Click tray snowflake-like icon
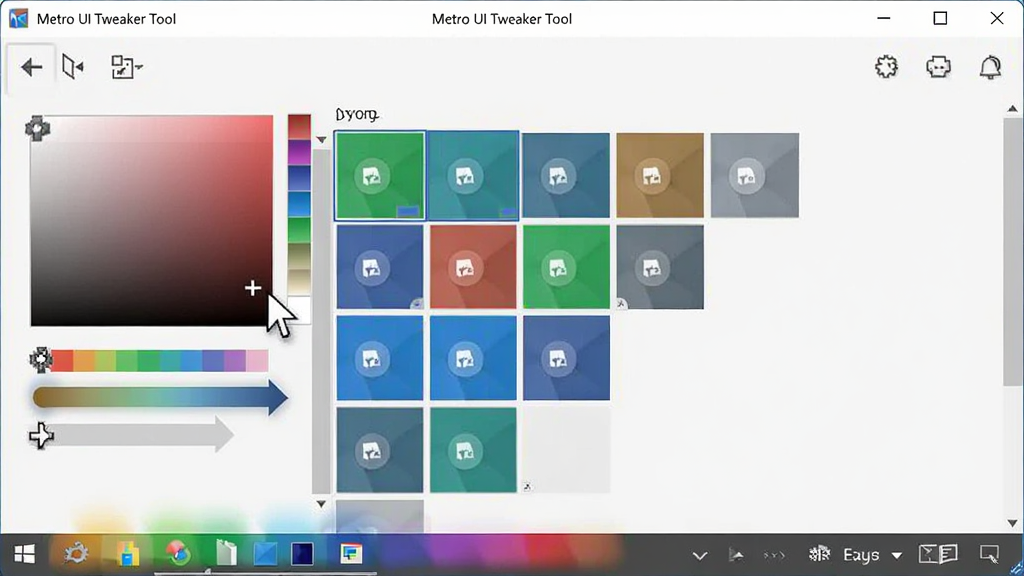This screenshot has width=1024, height=576. point(819,554)
